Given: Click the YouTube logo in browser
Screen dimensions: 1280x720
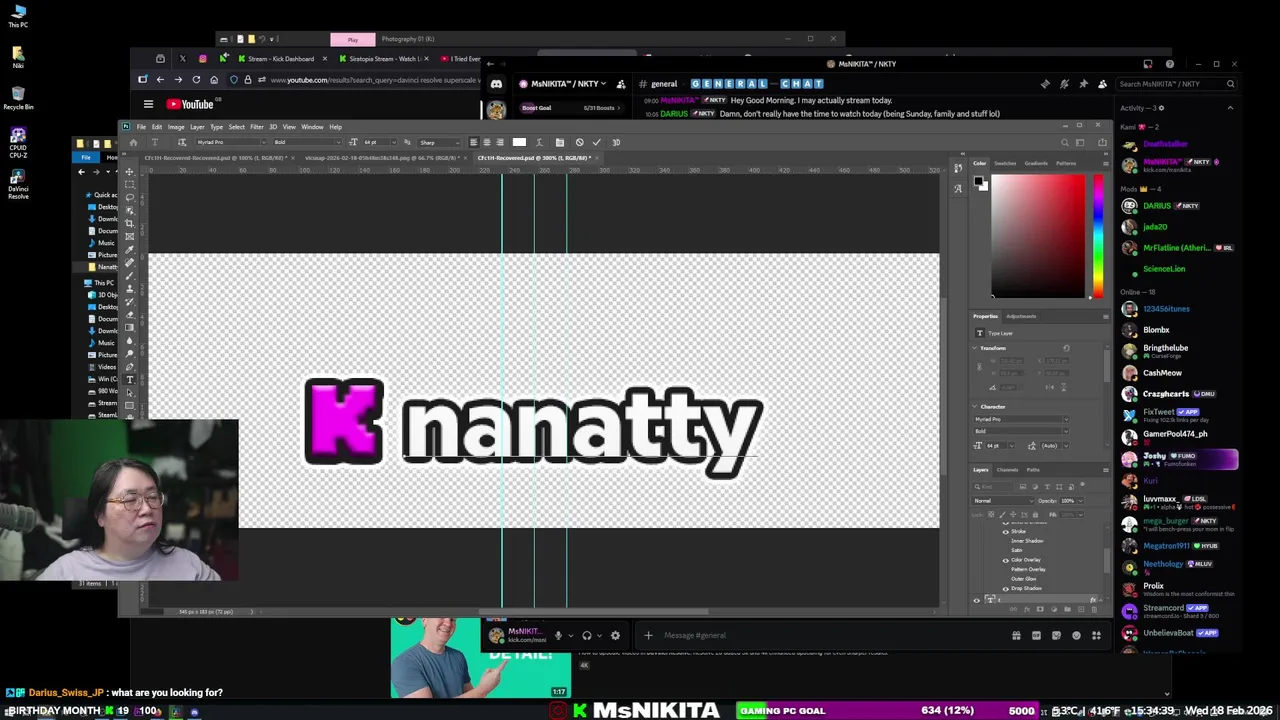Looking at the screenshot, I should coord(190,104).
